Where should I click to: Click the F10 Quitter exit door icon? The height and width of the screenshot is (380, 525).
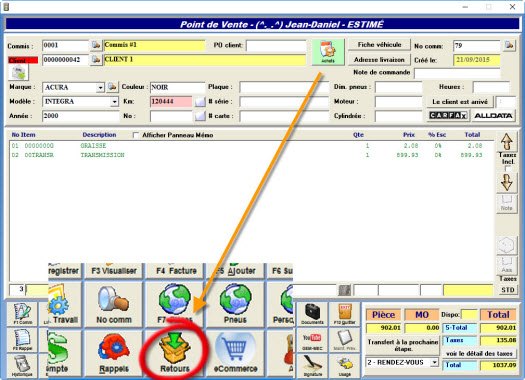[345, 313]
